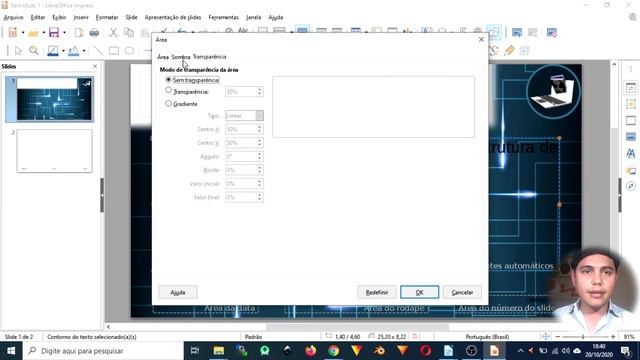Select the 'Sem transparência' radio button

tap(168, 80)
